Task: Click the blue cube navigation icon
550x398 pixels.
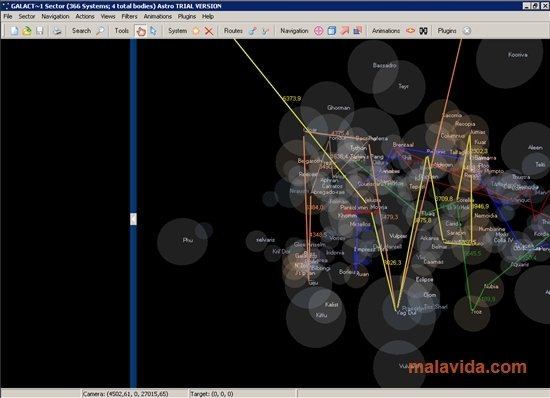Action: 331,31
